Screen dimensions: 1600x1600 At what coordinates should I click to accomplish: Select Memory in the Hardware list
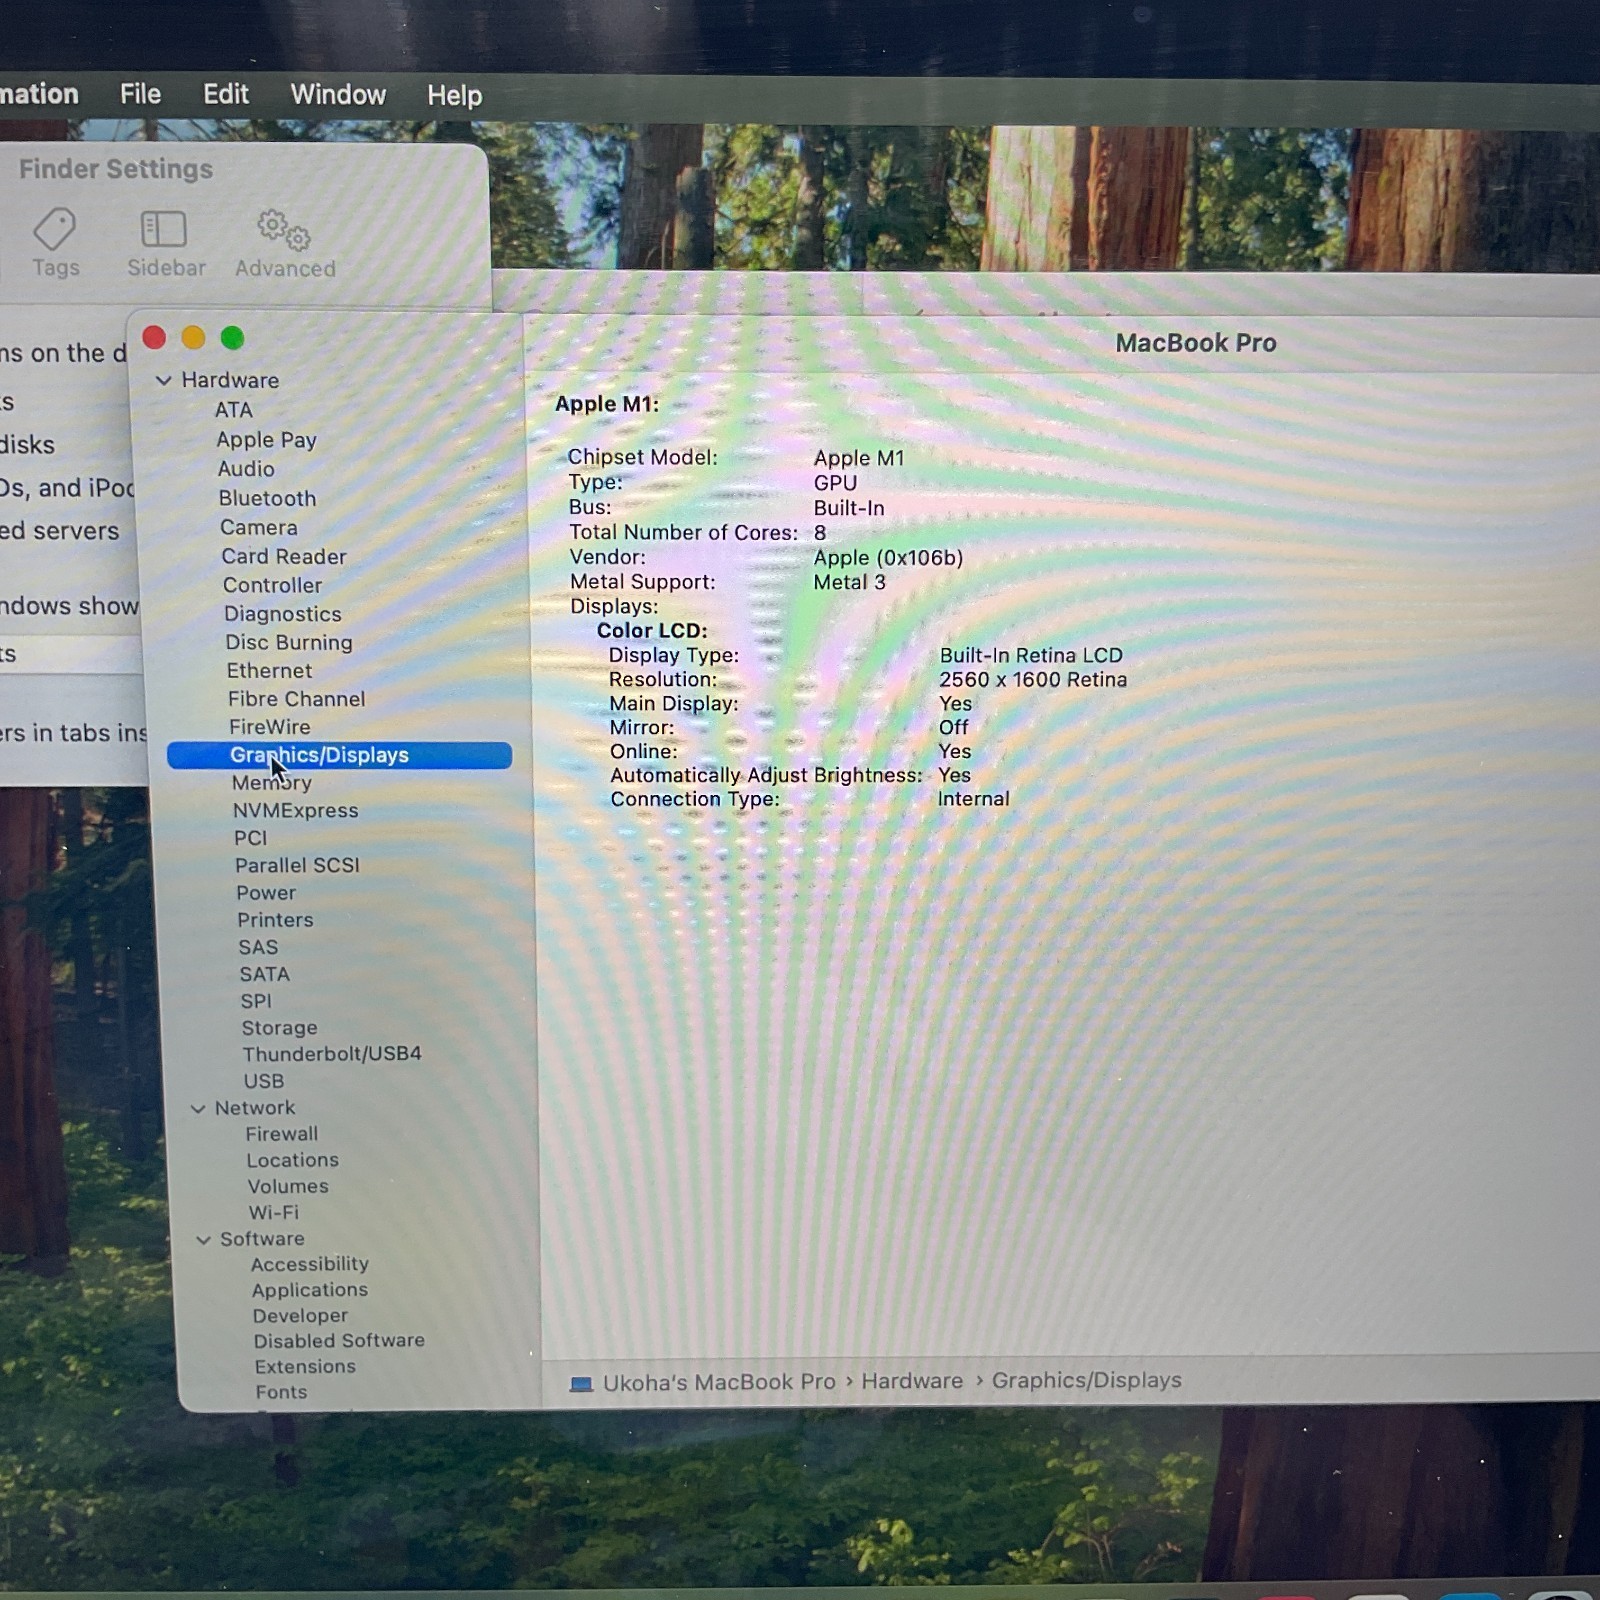[272, 783]
